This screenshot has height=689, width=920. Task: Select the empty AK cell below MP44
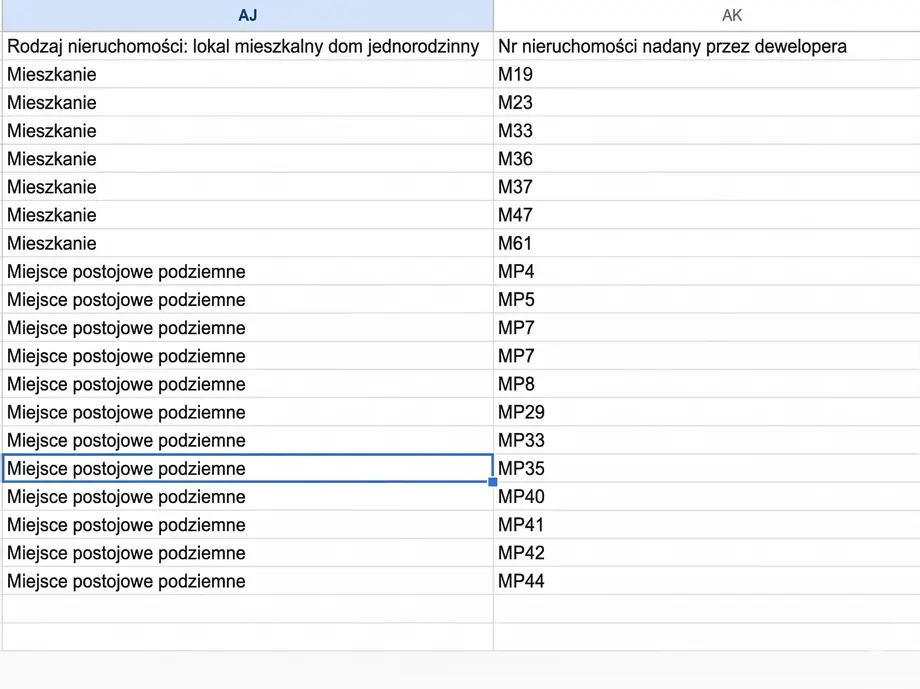pos(706,609)
